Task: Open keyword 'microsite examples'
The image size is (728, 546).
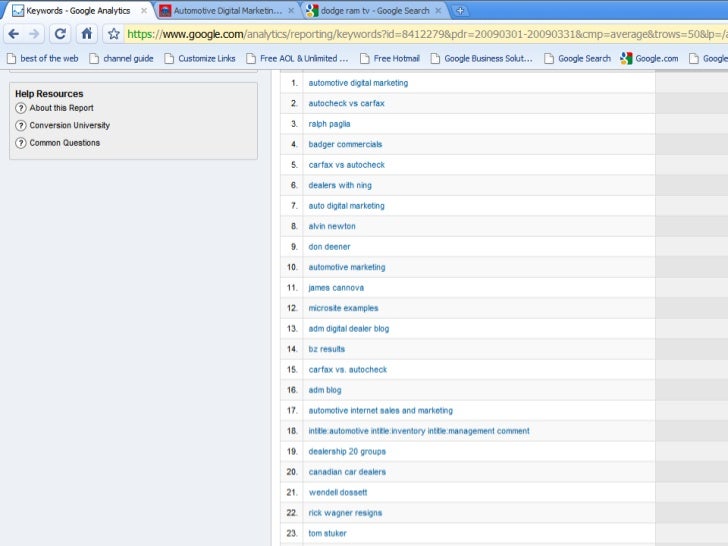Action: pyautogui.click(x=343, y=308)
